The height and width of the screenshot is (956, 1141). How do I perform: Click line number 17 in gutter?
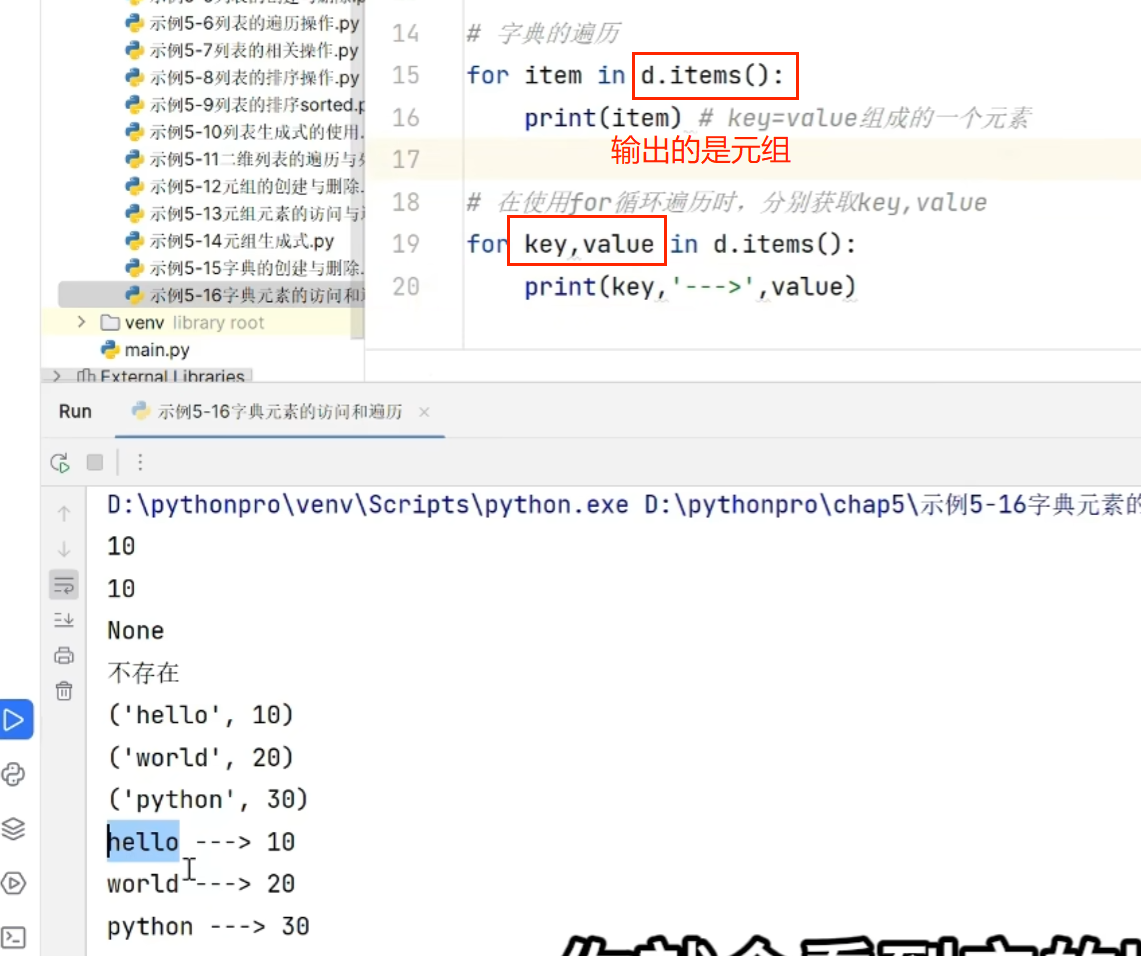(x=405, y=159)
